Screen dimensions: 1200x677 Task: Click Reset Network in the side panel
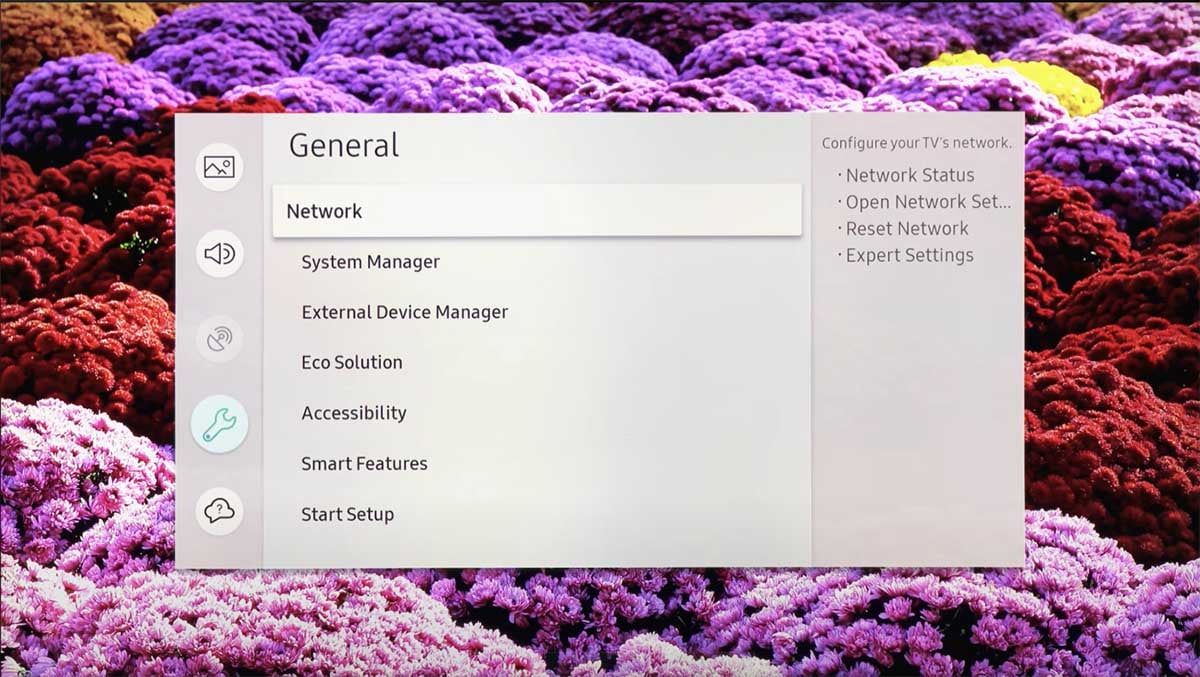coord(907,228)
